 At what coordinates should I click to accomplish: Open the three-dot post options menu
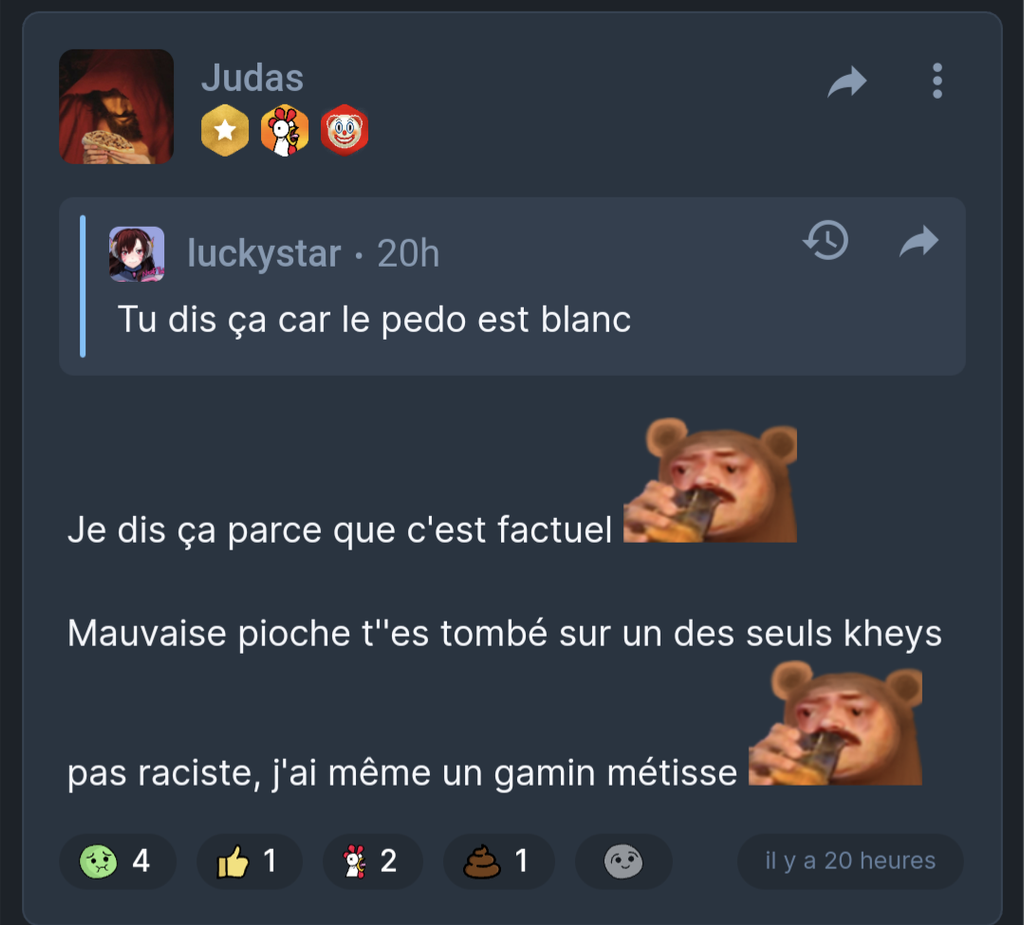pos(937,81)
